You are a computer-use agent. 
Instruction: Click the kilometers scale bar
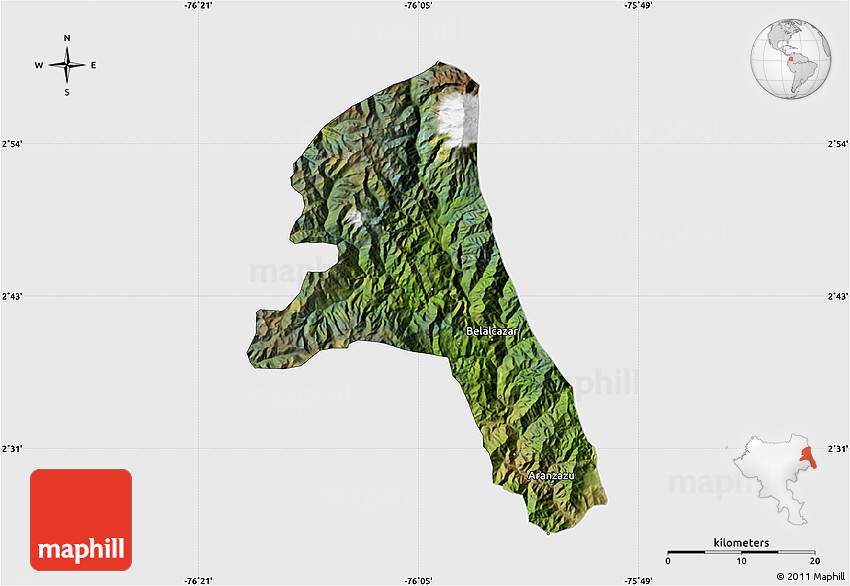(x=741, y=551)
